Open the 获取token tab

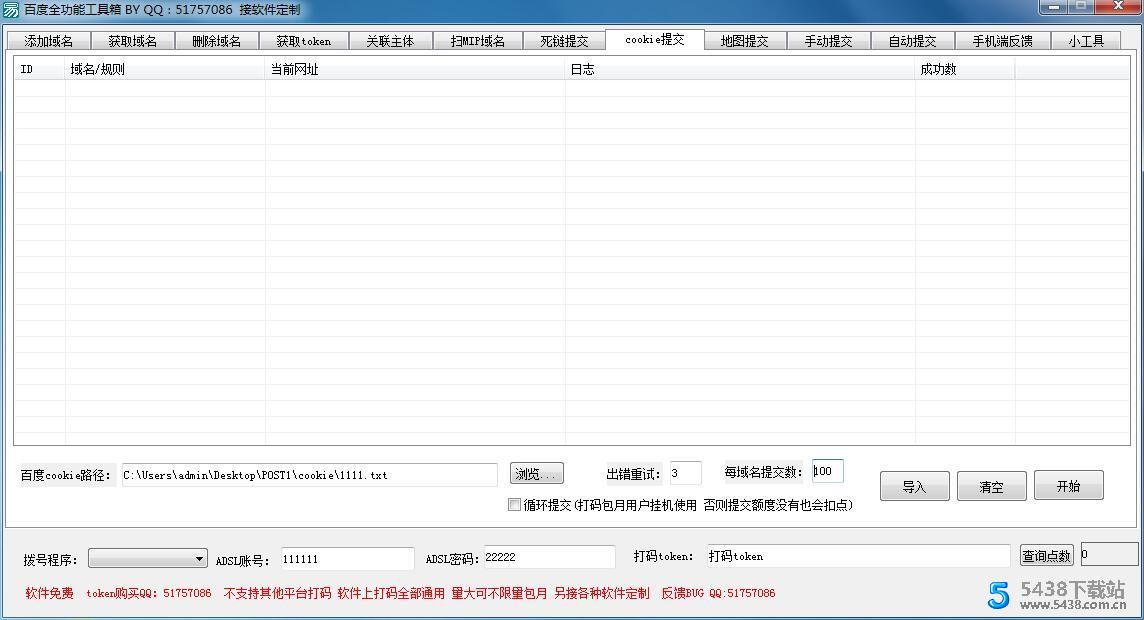303,41
